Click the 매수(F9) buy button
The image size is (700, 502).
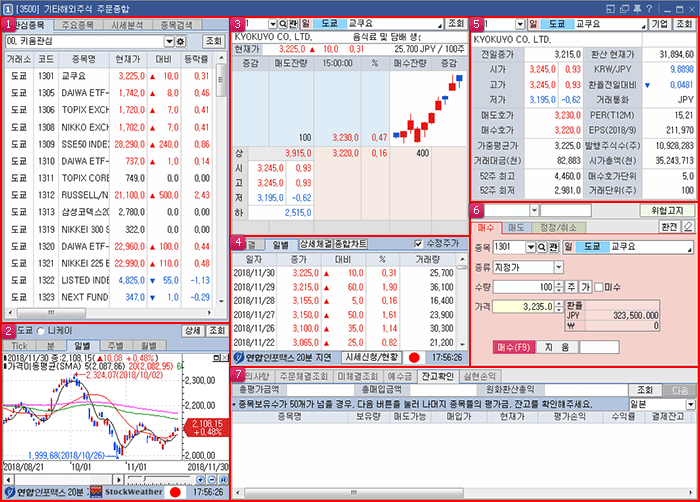[513, 347]
